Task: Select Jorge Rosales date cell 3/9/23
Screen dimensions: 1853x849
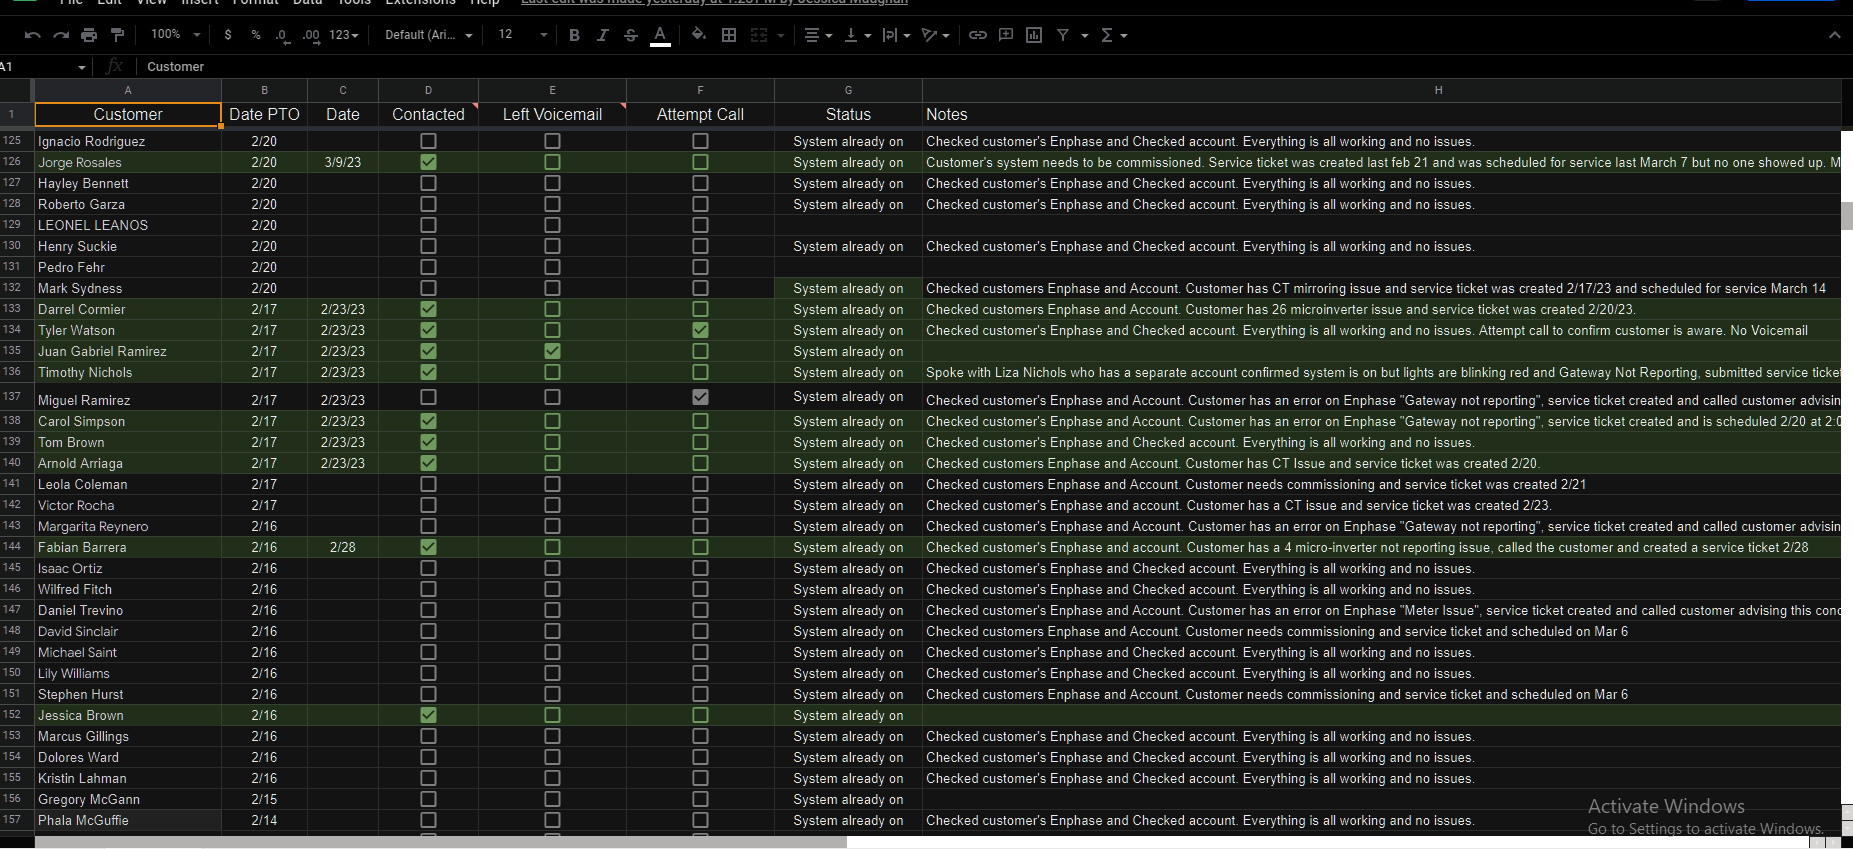Action: [x=343, y=162]
